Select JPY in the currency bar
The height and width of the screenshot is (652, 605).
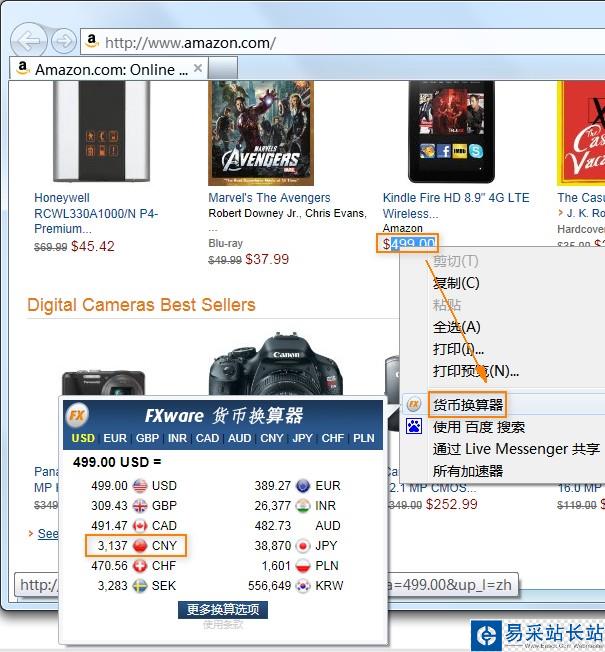click(x=302, y=438)
